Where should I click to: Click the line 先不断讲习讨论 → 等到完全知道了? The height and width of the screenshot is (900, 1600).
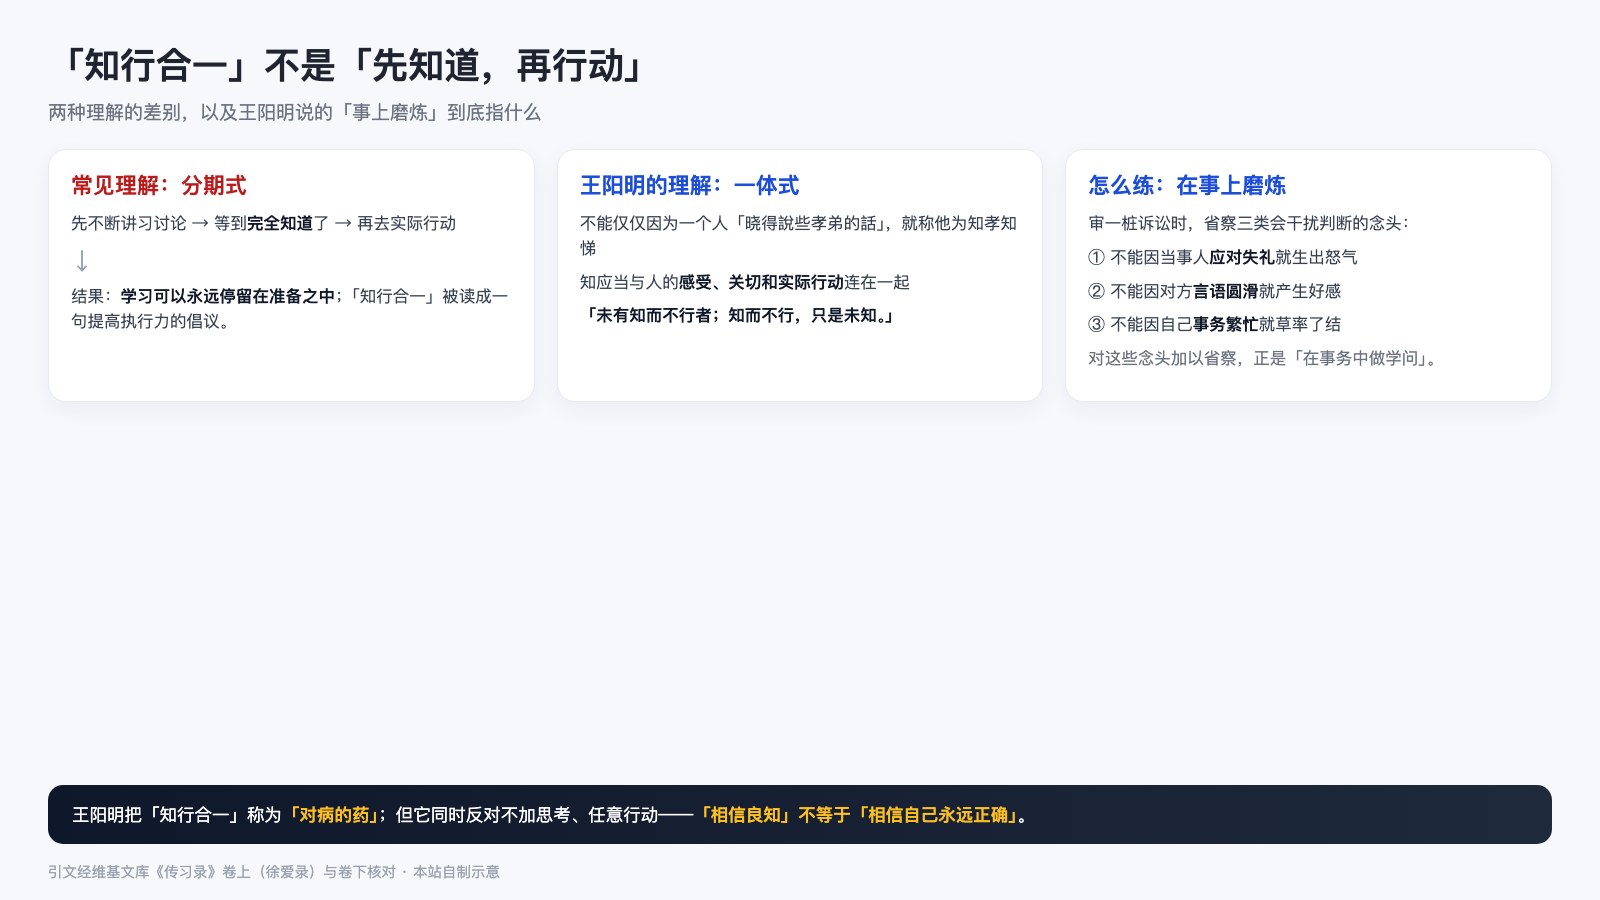tap(264, 223)
